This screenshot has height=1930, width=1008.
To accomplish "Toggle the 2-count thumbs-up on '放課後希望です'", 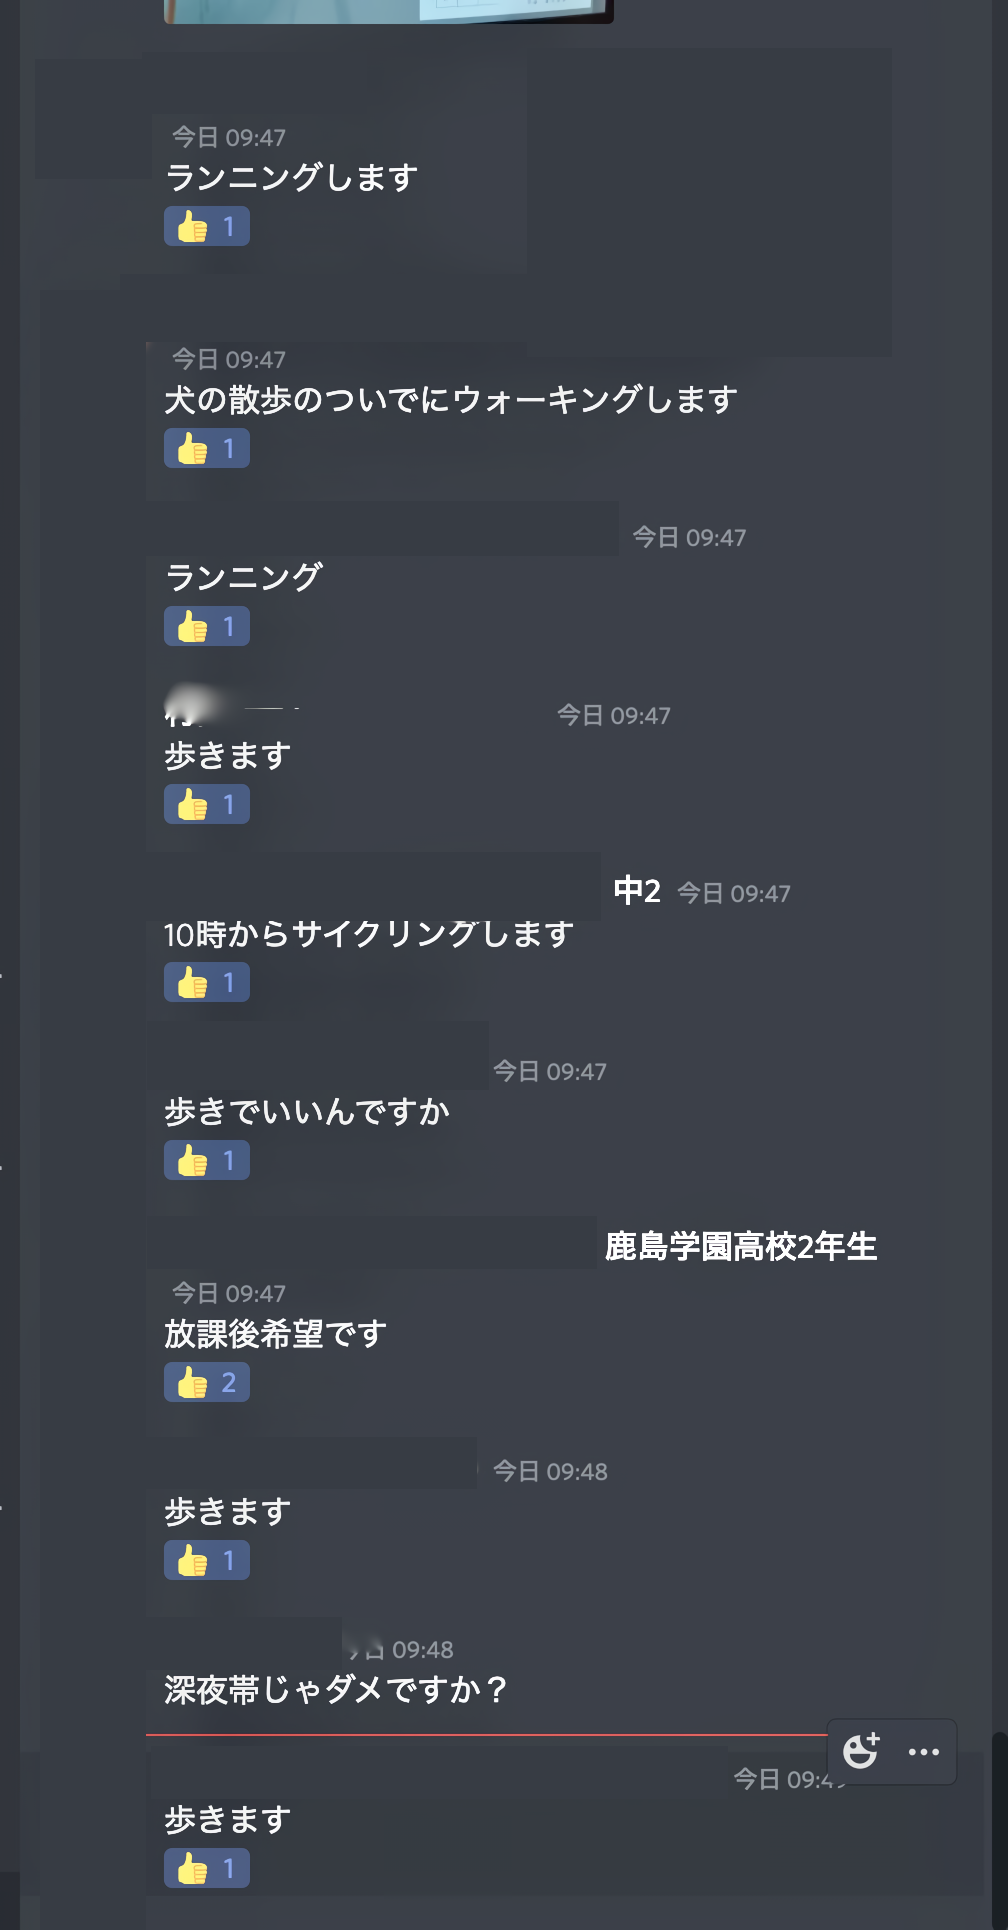I will pyautogui.click(x=207, y=1383).
